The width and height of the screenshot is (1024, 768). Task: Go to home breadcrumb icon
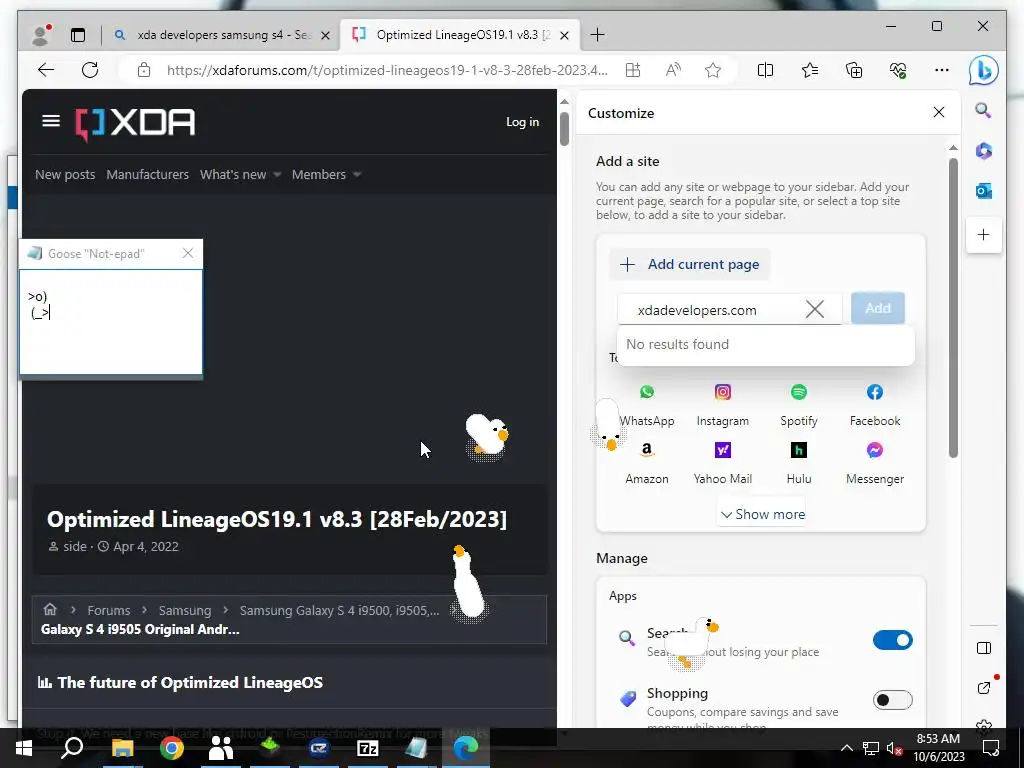click(50, 609)
